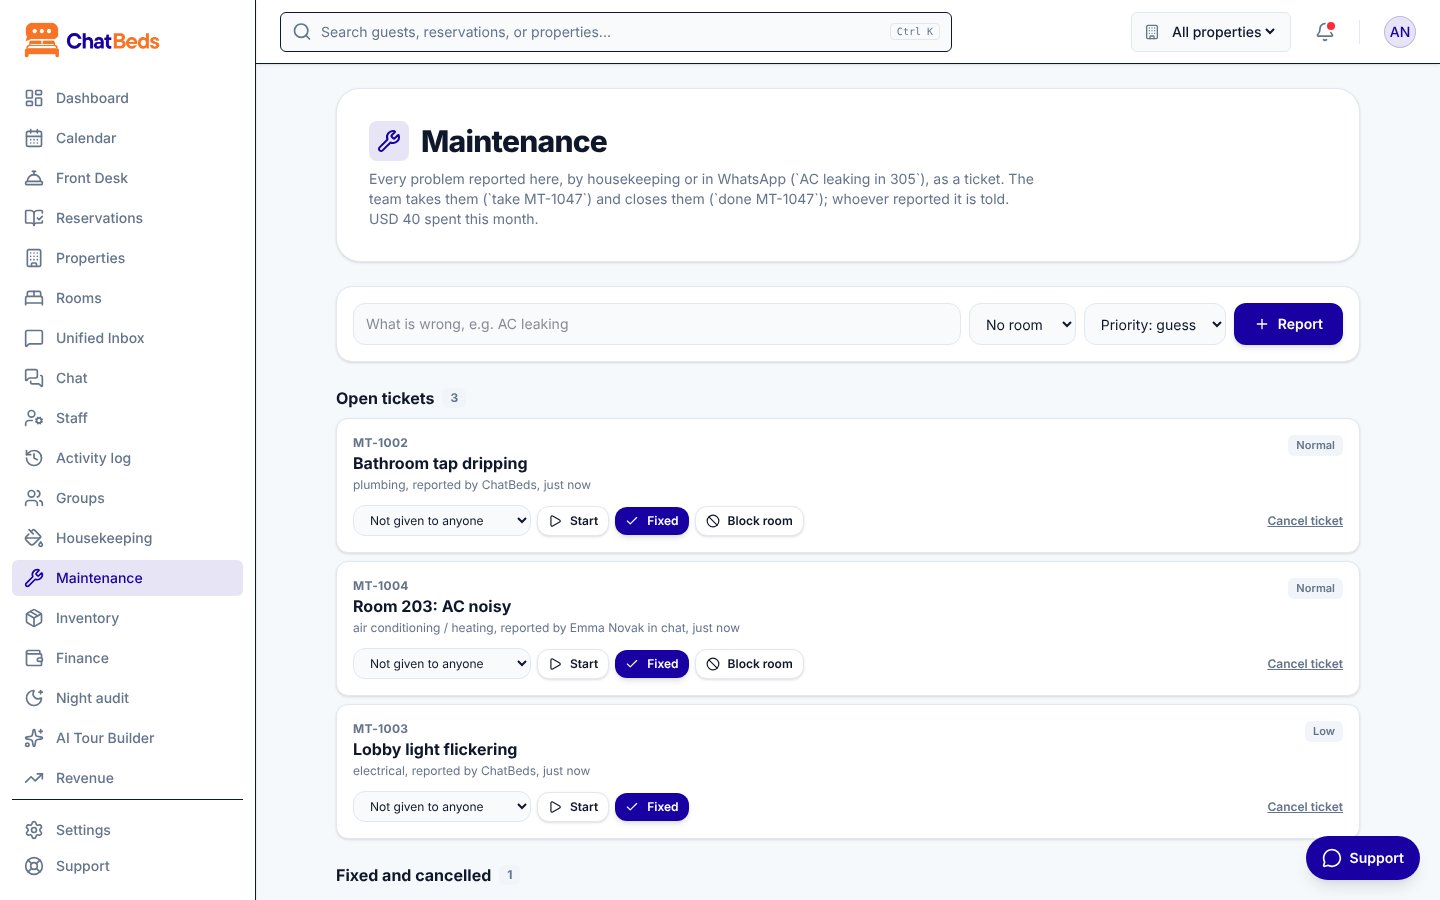Click the Night audit moon icon
Image resolution: width=1440 pixels, height=900 pixels.
pos(34,698)
